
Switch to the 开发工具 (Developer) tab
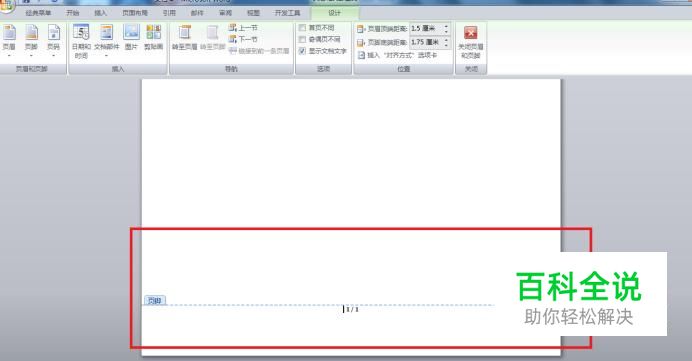click(x=288, y=13)
